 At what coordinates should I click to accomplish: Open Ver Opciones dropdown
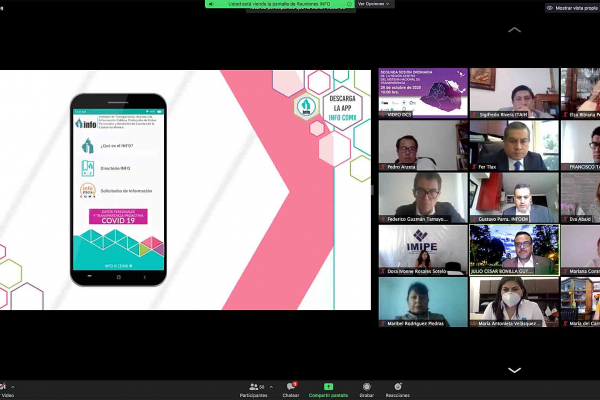click(x=374, y=4)
